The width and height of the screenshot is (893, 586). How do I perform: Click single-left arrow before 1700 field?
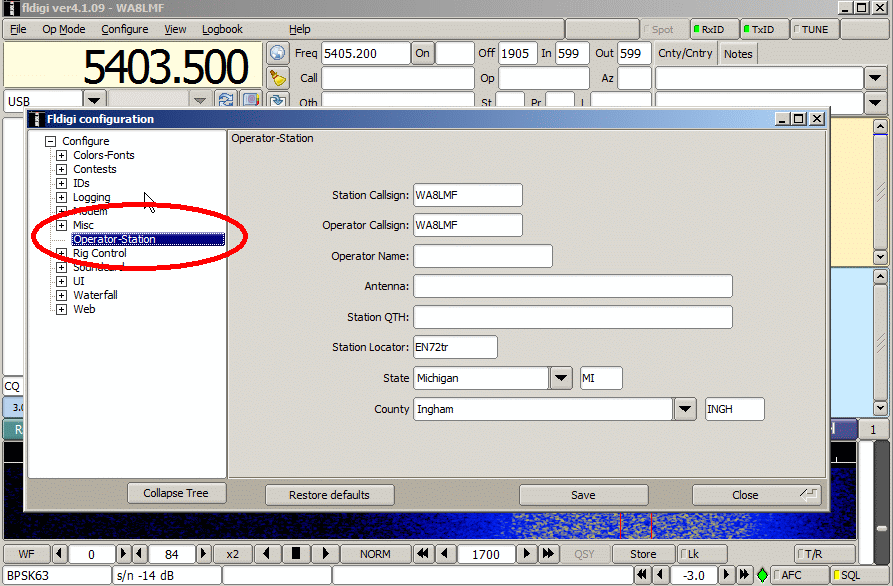445,554
